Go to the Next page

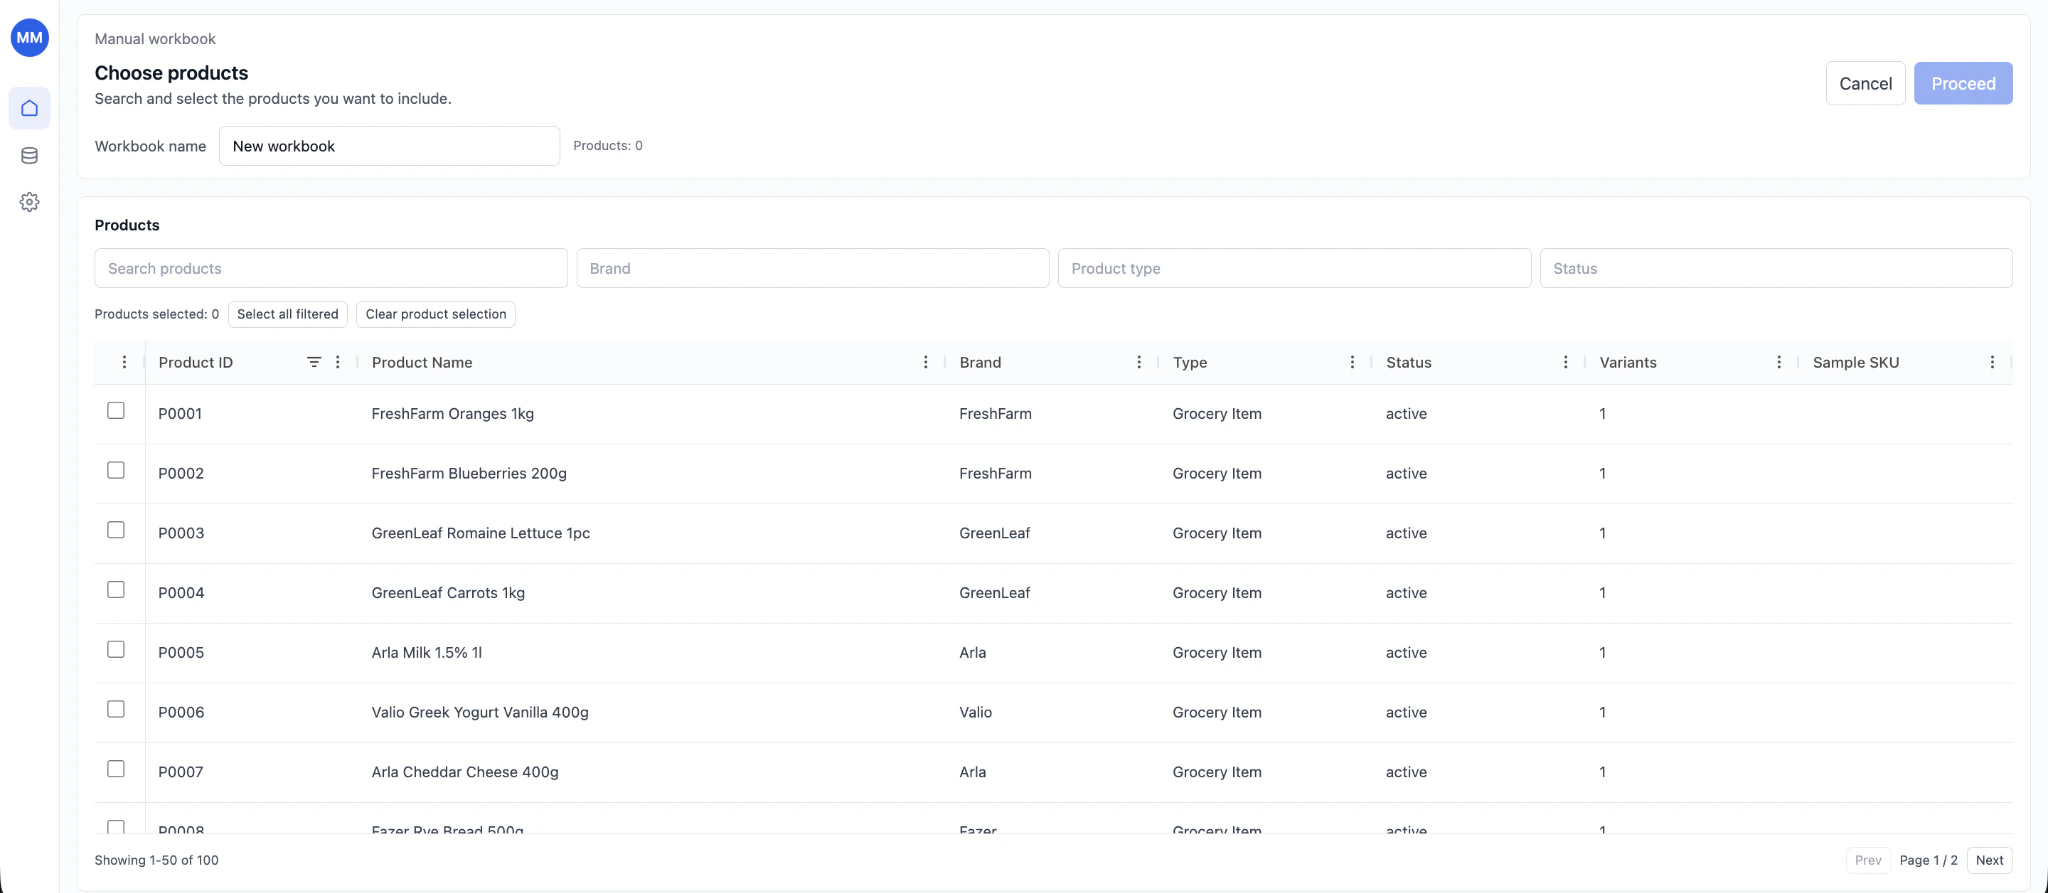(1989, 860)
